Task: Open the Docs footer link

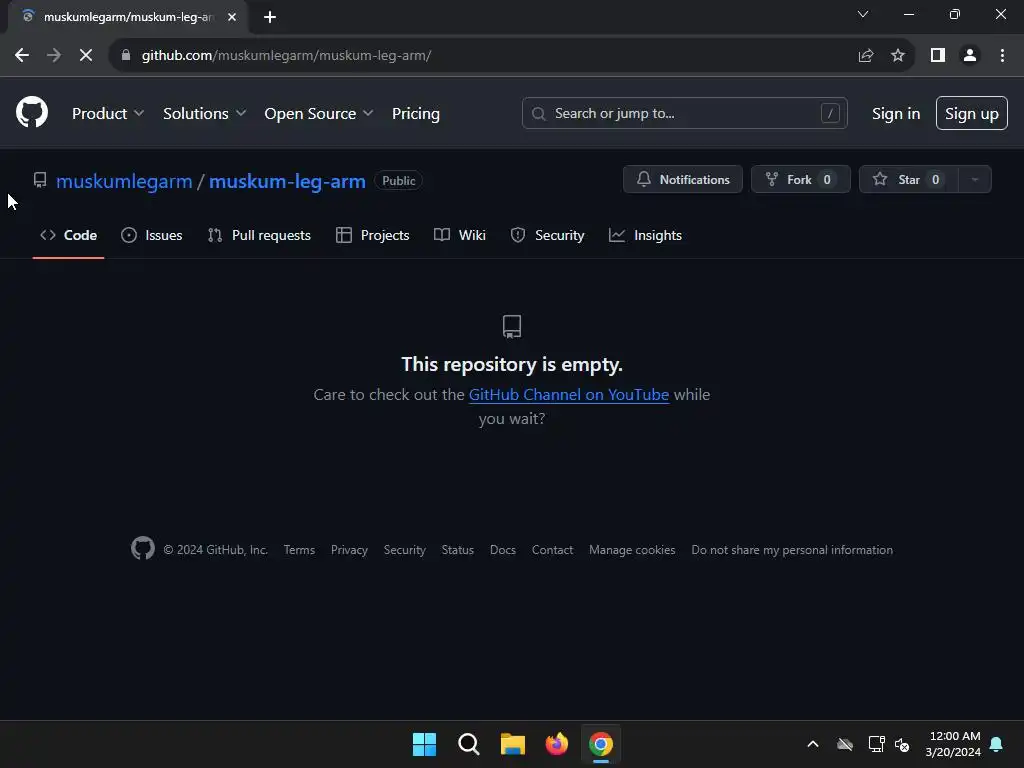Action: [503, 550]
